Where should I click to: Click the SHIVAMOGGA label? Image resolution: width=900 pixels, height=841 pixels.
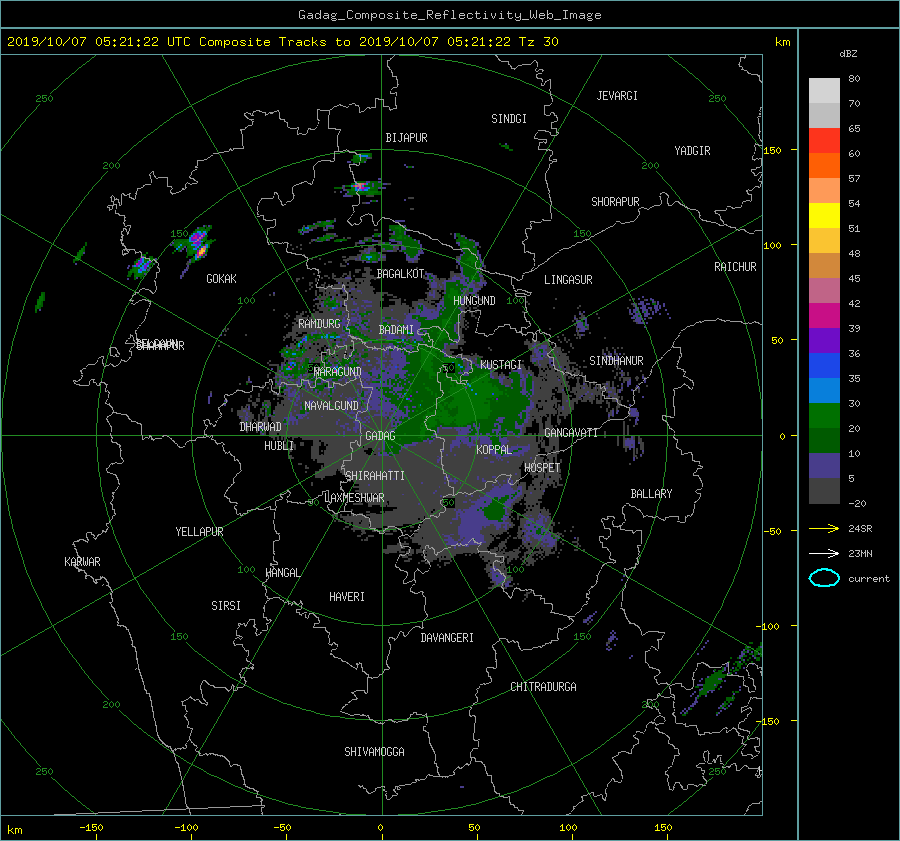point(374,751)
